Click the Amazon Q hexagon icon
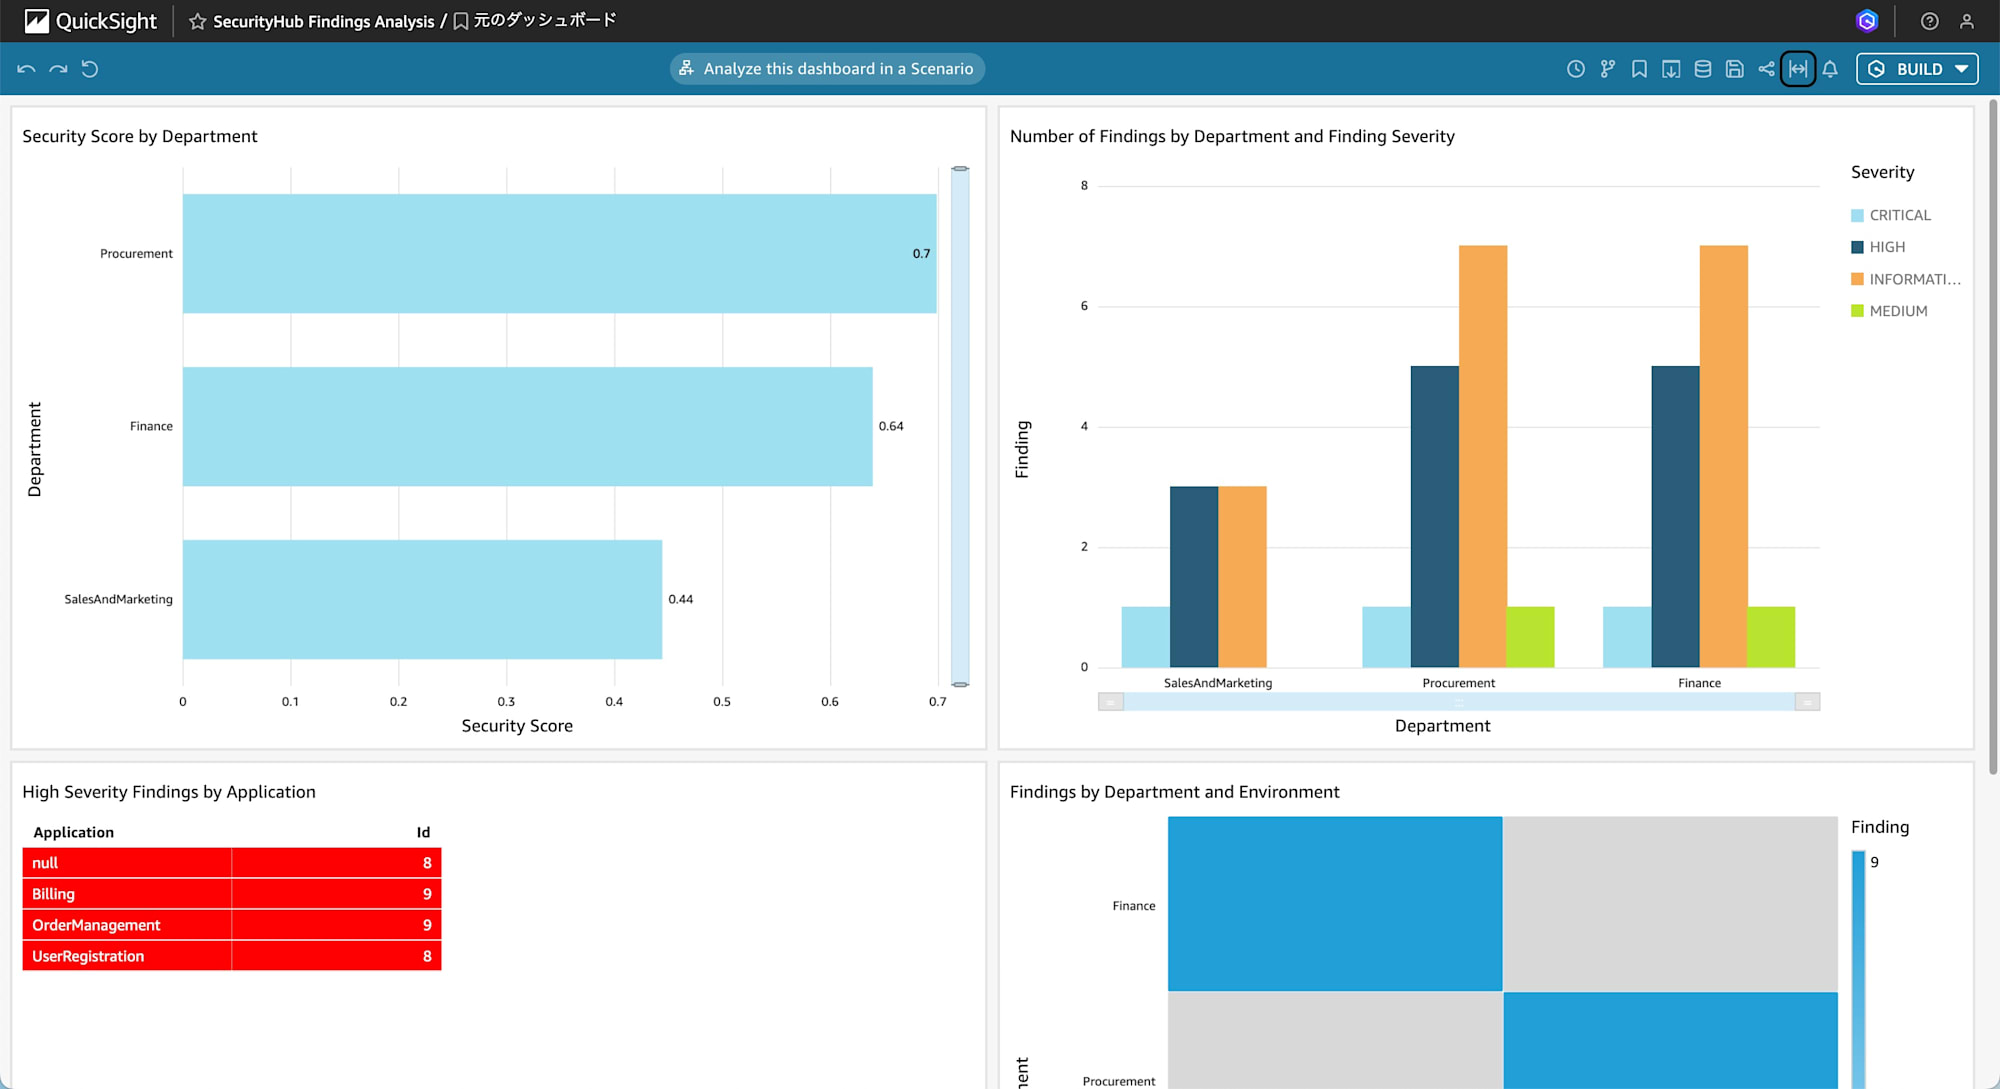2000x1089 pixels. [1867, 21]
